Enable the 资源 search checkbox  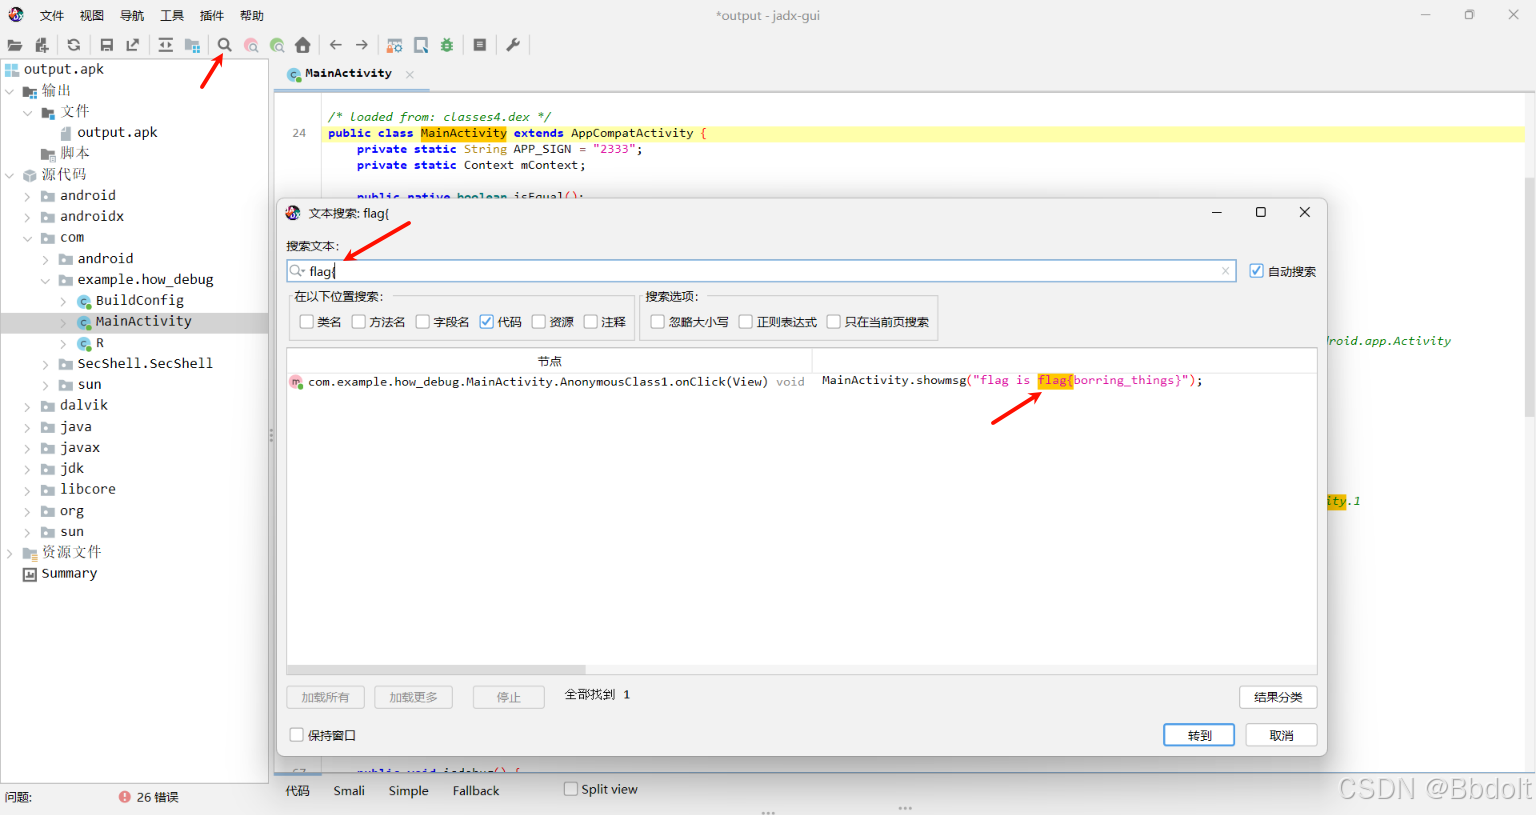click(x=539, y=322)
